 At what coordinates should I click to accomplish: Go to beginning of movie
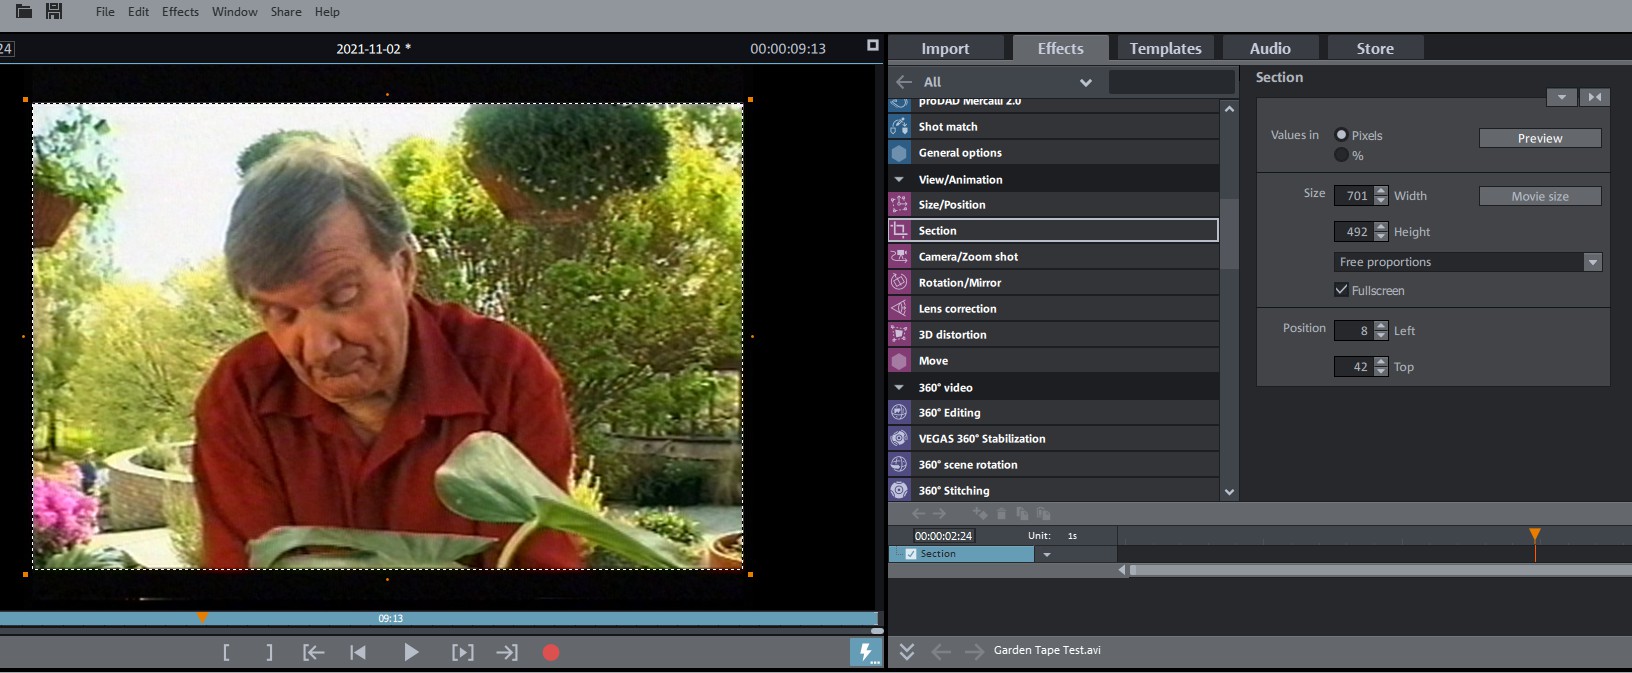tap(357, 653)
